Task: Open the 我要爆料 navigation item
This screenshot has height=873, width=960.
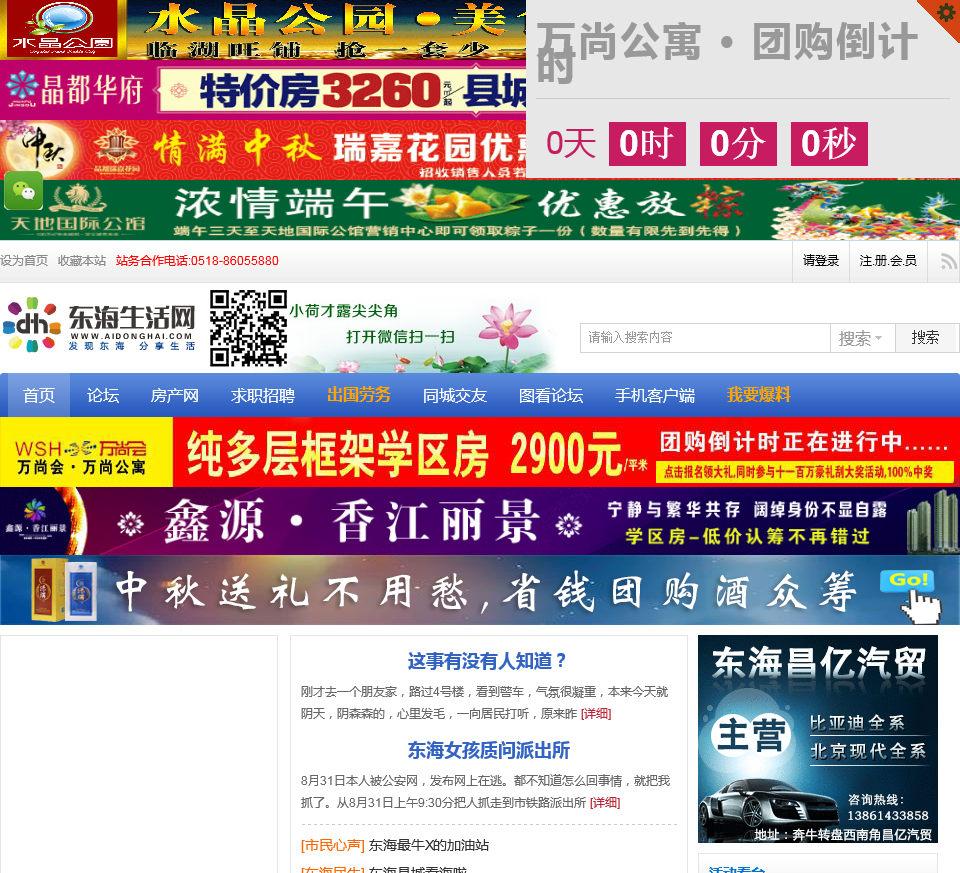Action: 759,395
